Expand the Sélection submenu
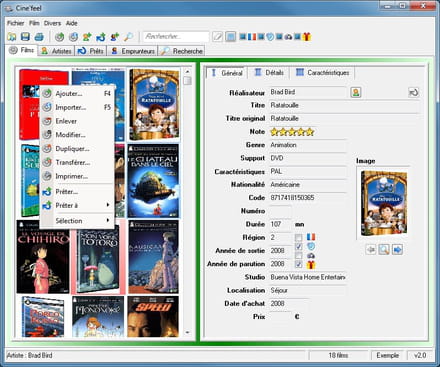The height and width of the screenshot is (367, 440). coord(77,221)
